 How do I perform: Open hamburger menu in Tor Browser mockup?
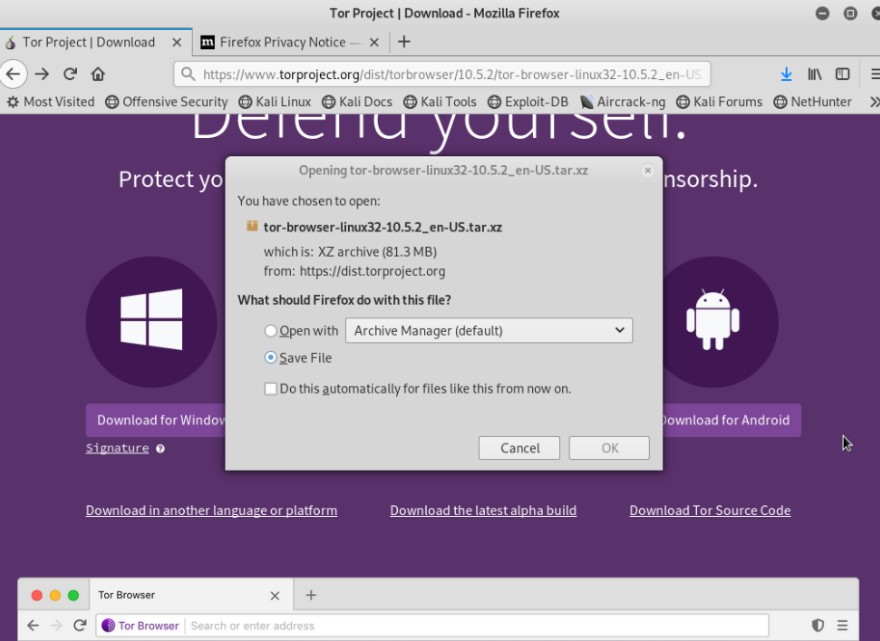(x=842, y=625)
